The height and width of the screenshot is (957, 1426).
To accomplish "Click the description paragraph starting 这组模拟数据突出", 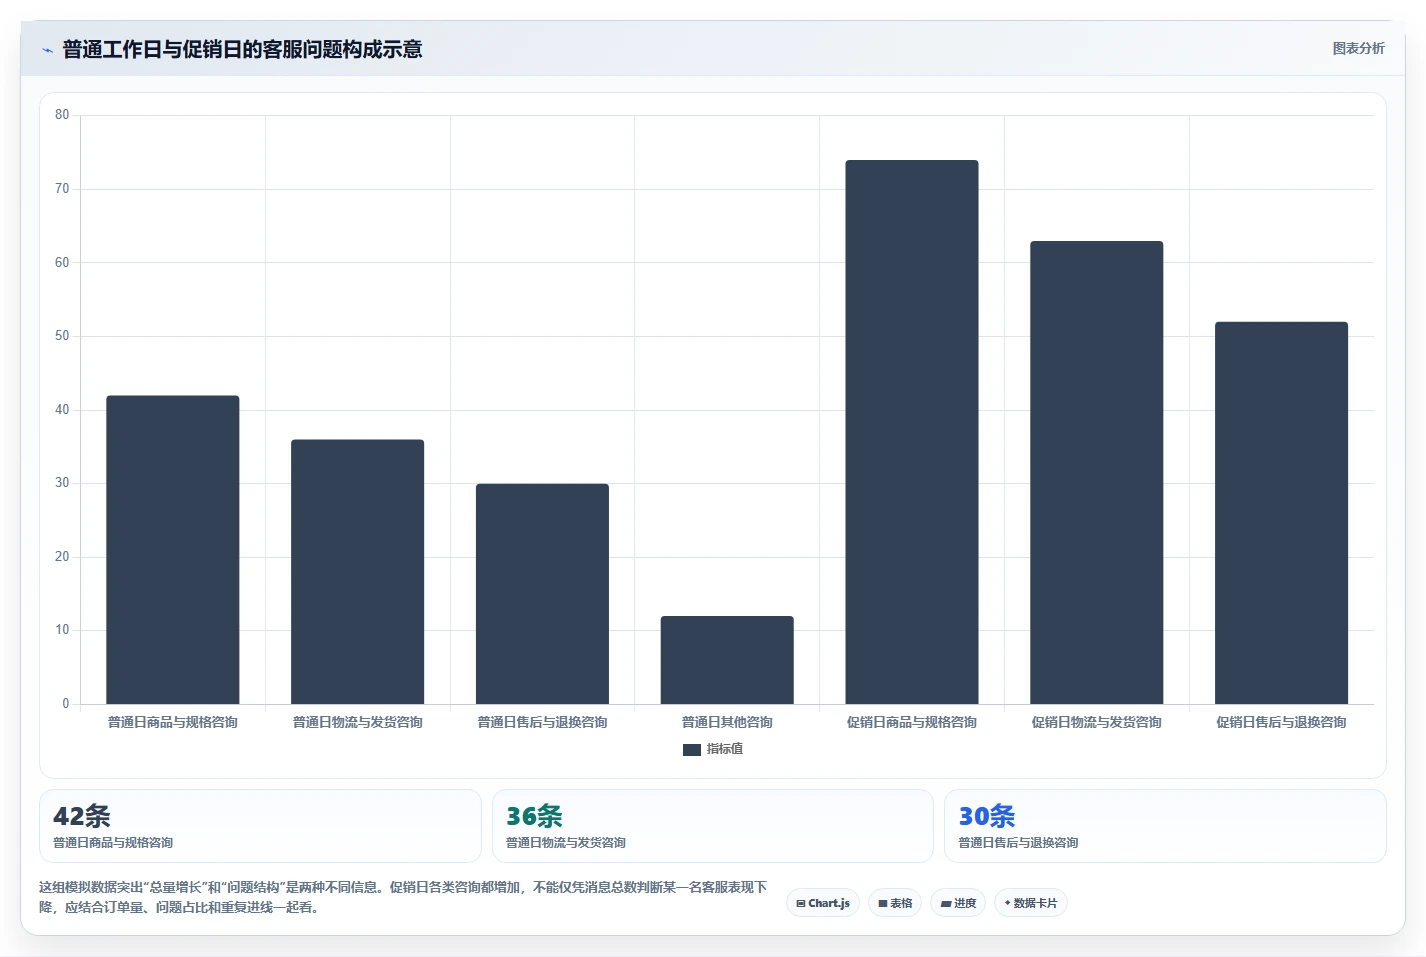I will coord(404,897).
